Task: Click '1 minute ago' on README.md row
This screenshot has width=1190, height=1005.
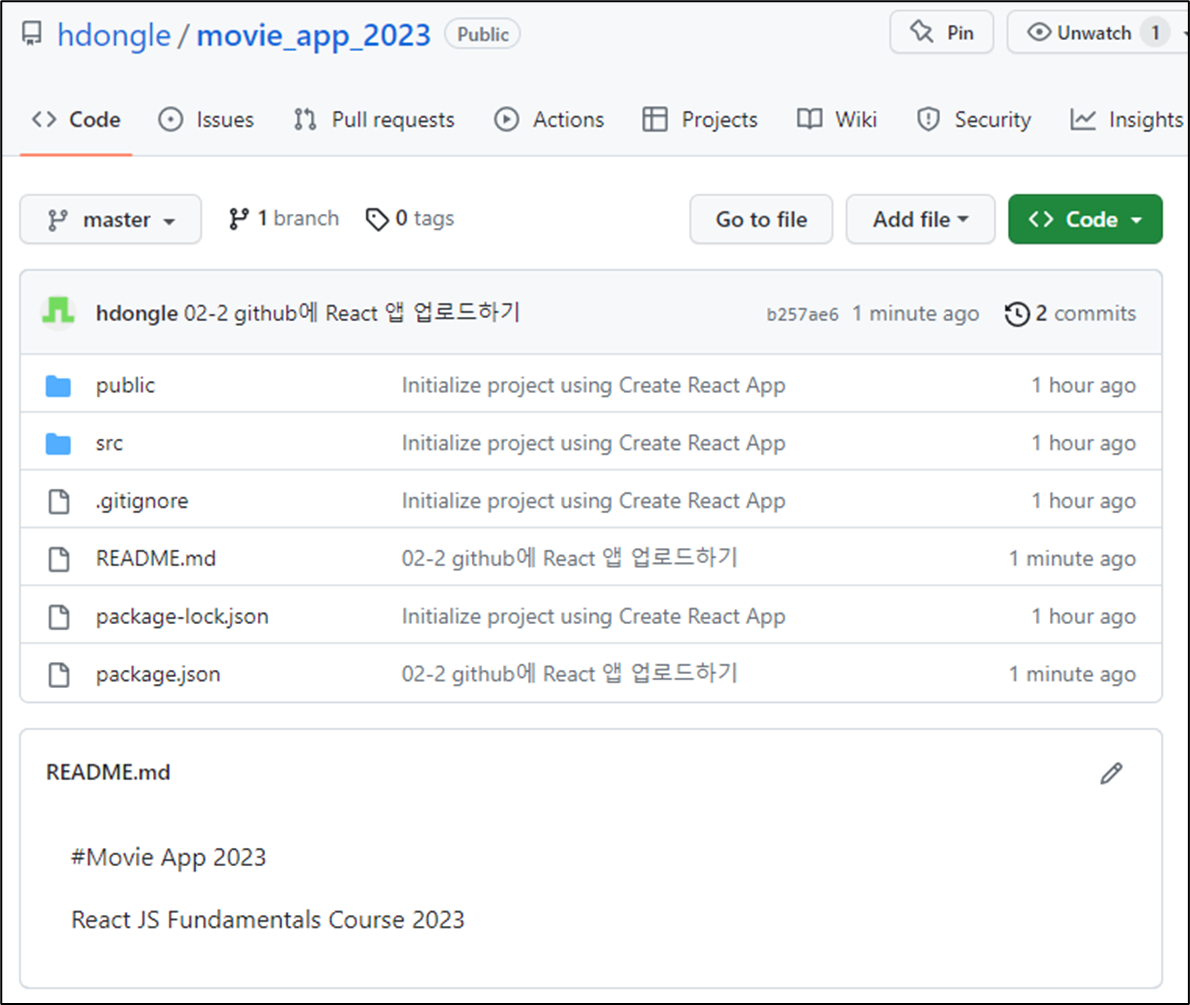Action: [1072, 559]
